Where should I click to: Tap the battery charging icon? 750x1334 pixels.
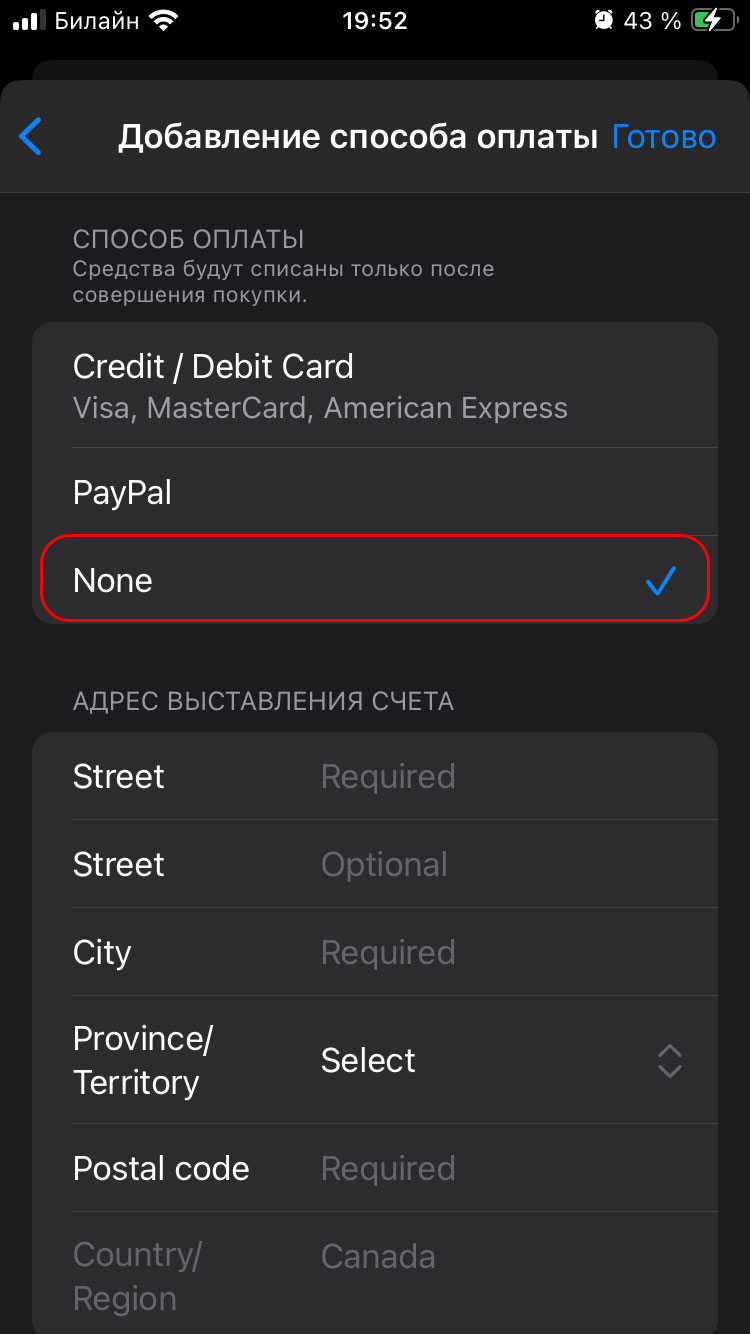712,20
